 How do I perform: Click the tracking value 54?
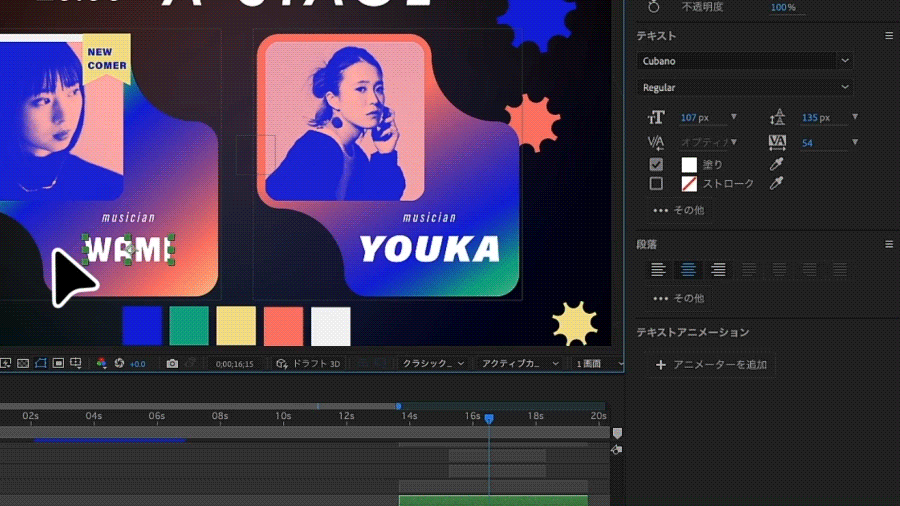tap(807, 143)
